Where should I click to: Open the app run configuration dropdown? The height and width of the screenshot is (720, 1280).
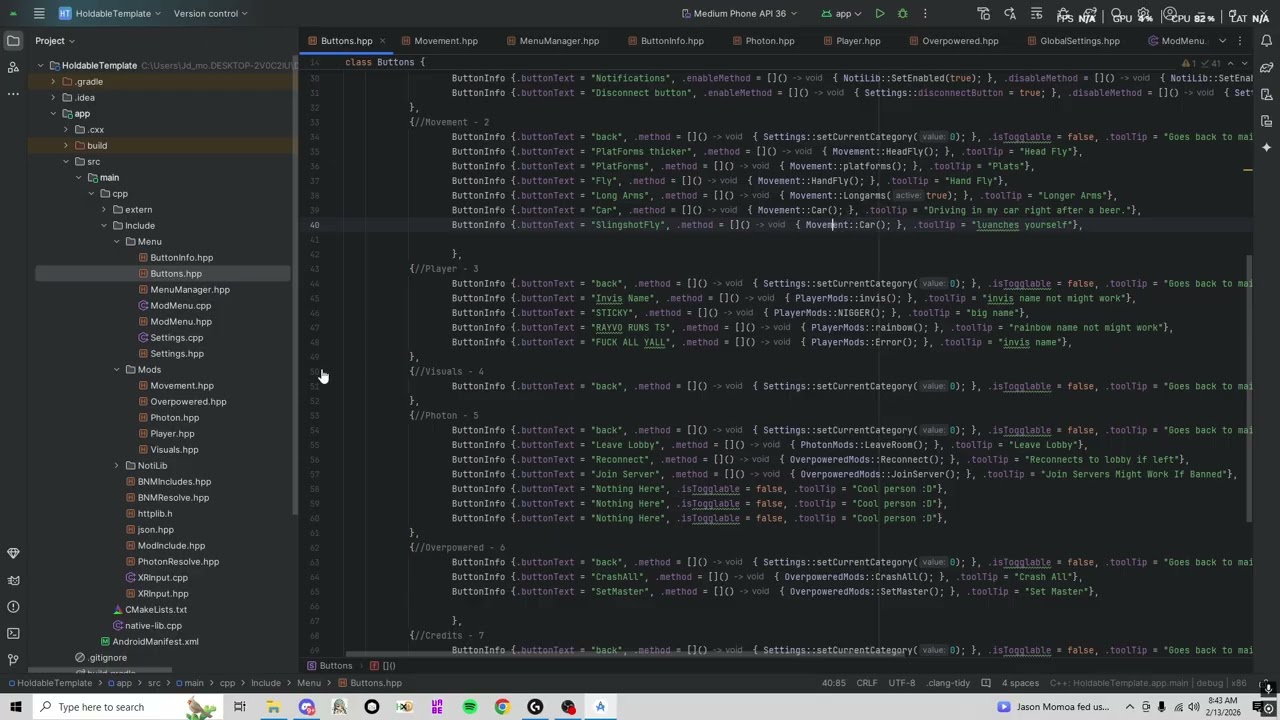(841, 13)
